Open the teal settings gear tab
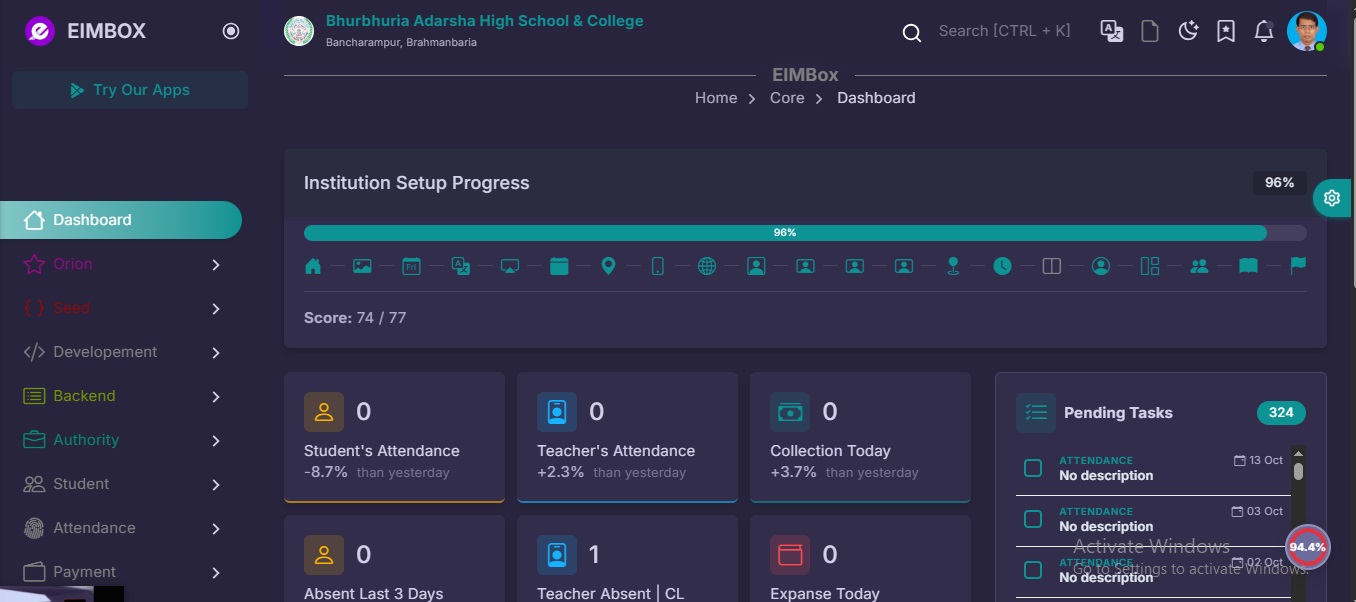 (1332, 198)
